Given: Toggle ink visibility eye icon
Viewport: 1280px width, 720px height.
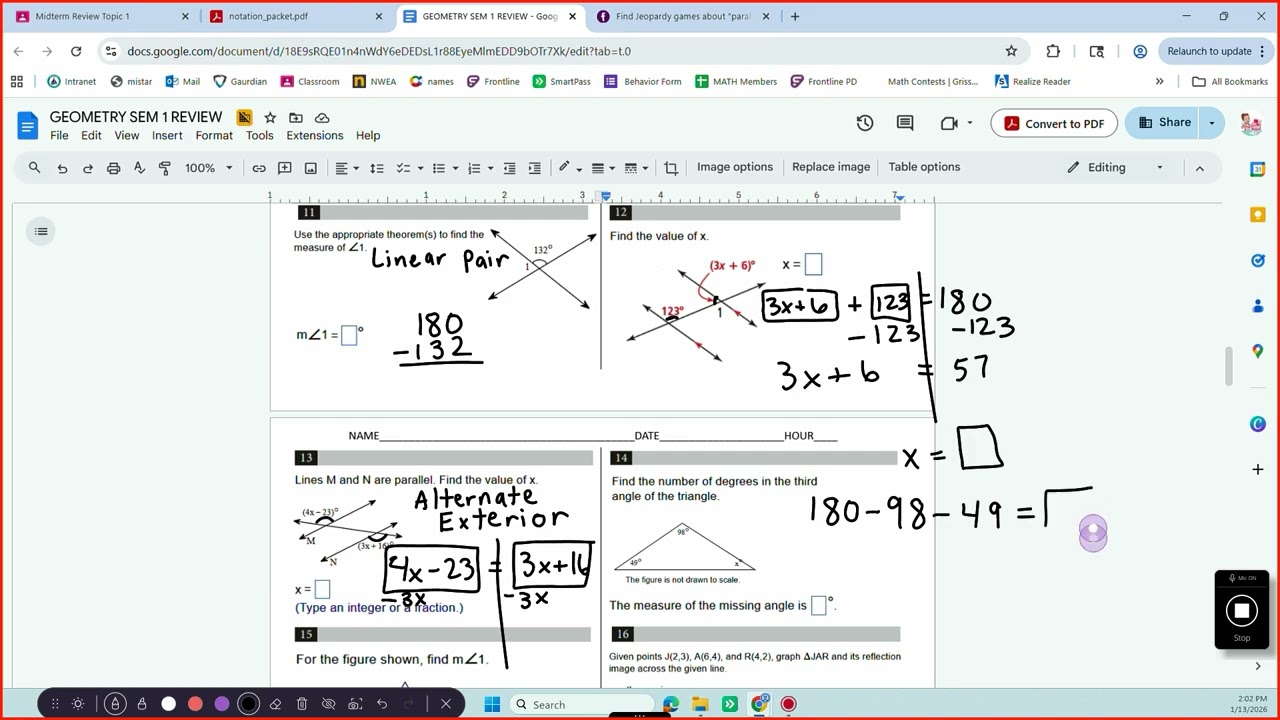Looking at the screenshot, I should [x=328, y=704].
